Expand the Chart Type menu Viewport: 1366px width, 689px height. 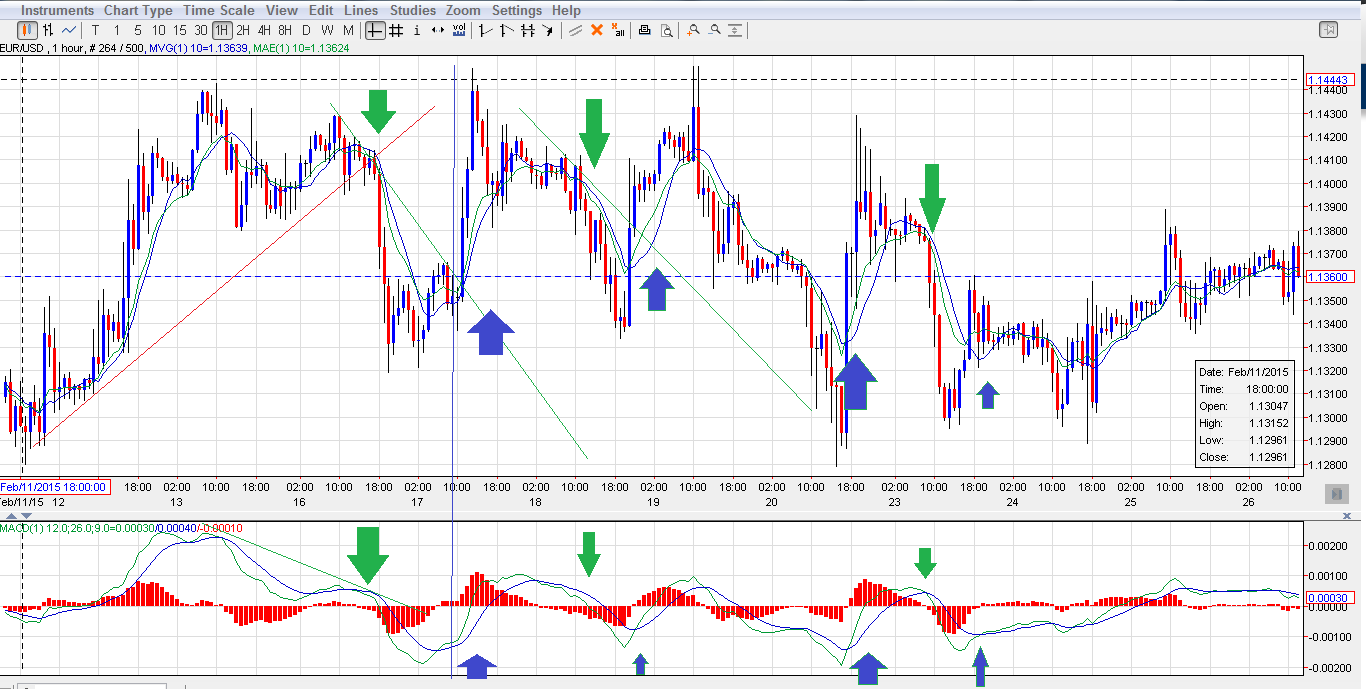point(138,10)
